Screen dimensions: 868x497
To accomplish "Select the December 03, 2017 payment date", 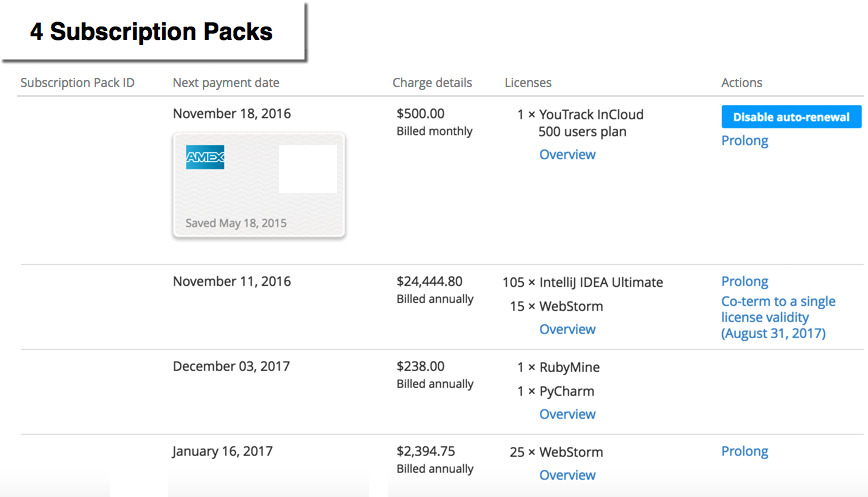I will tap(231, 366).
